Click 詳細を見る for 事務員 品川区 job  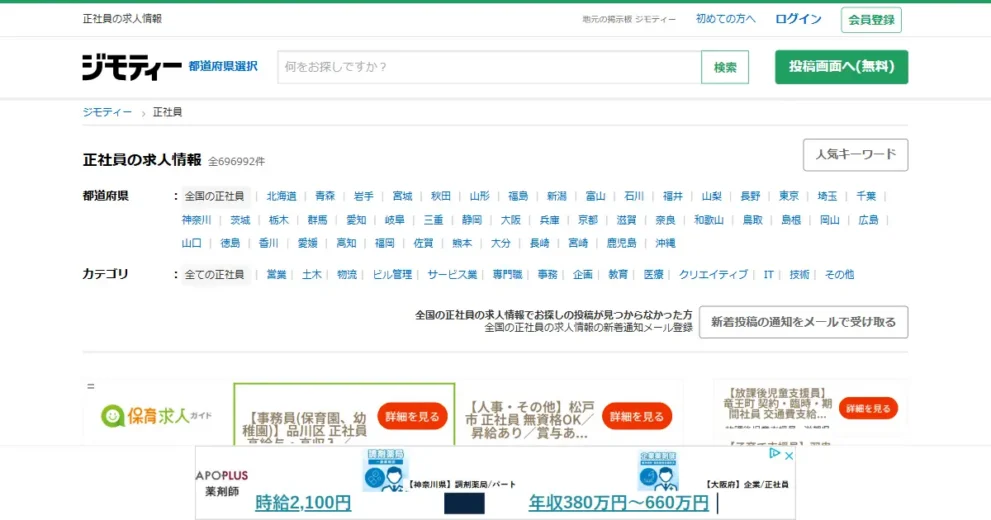coord(412,416)
